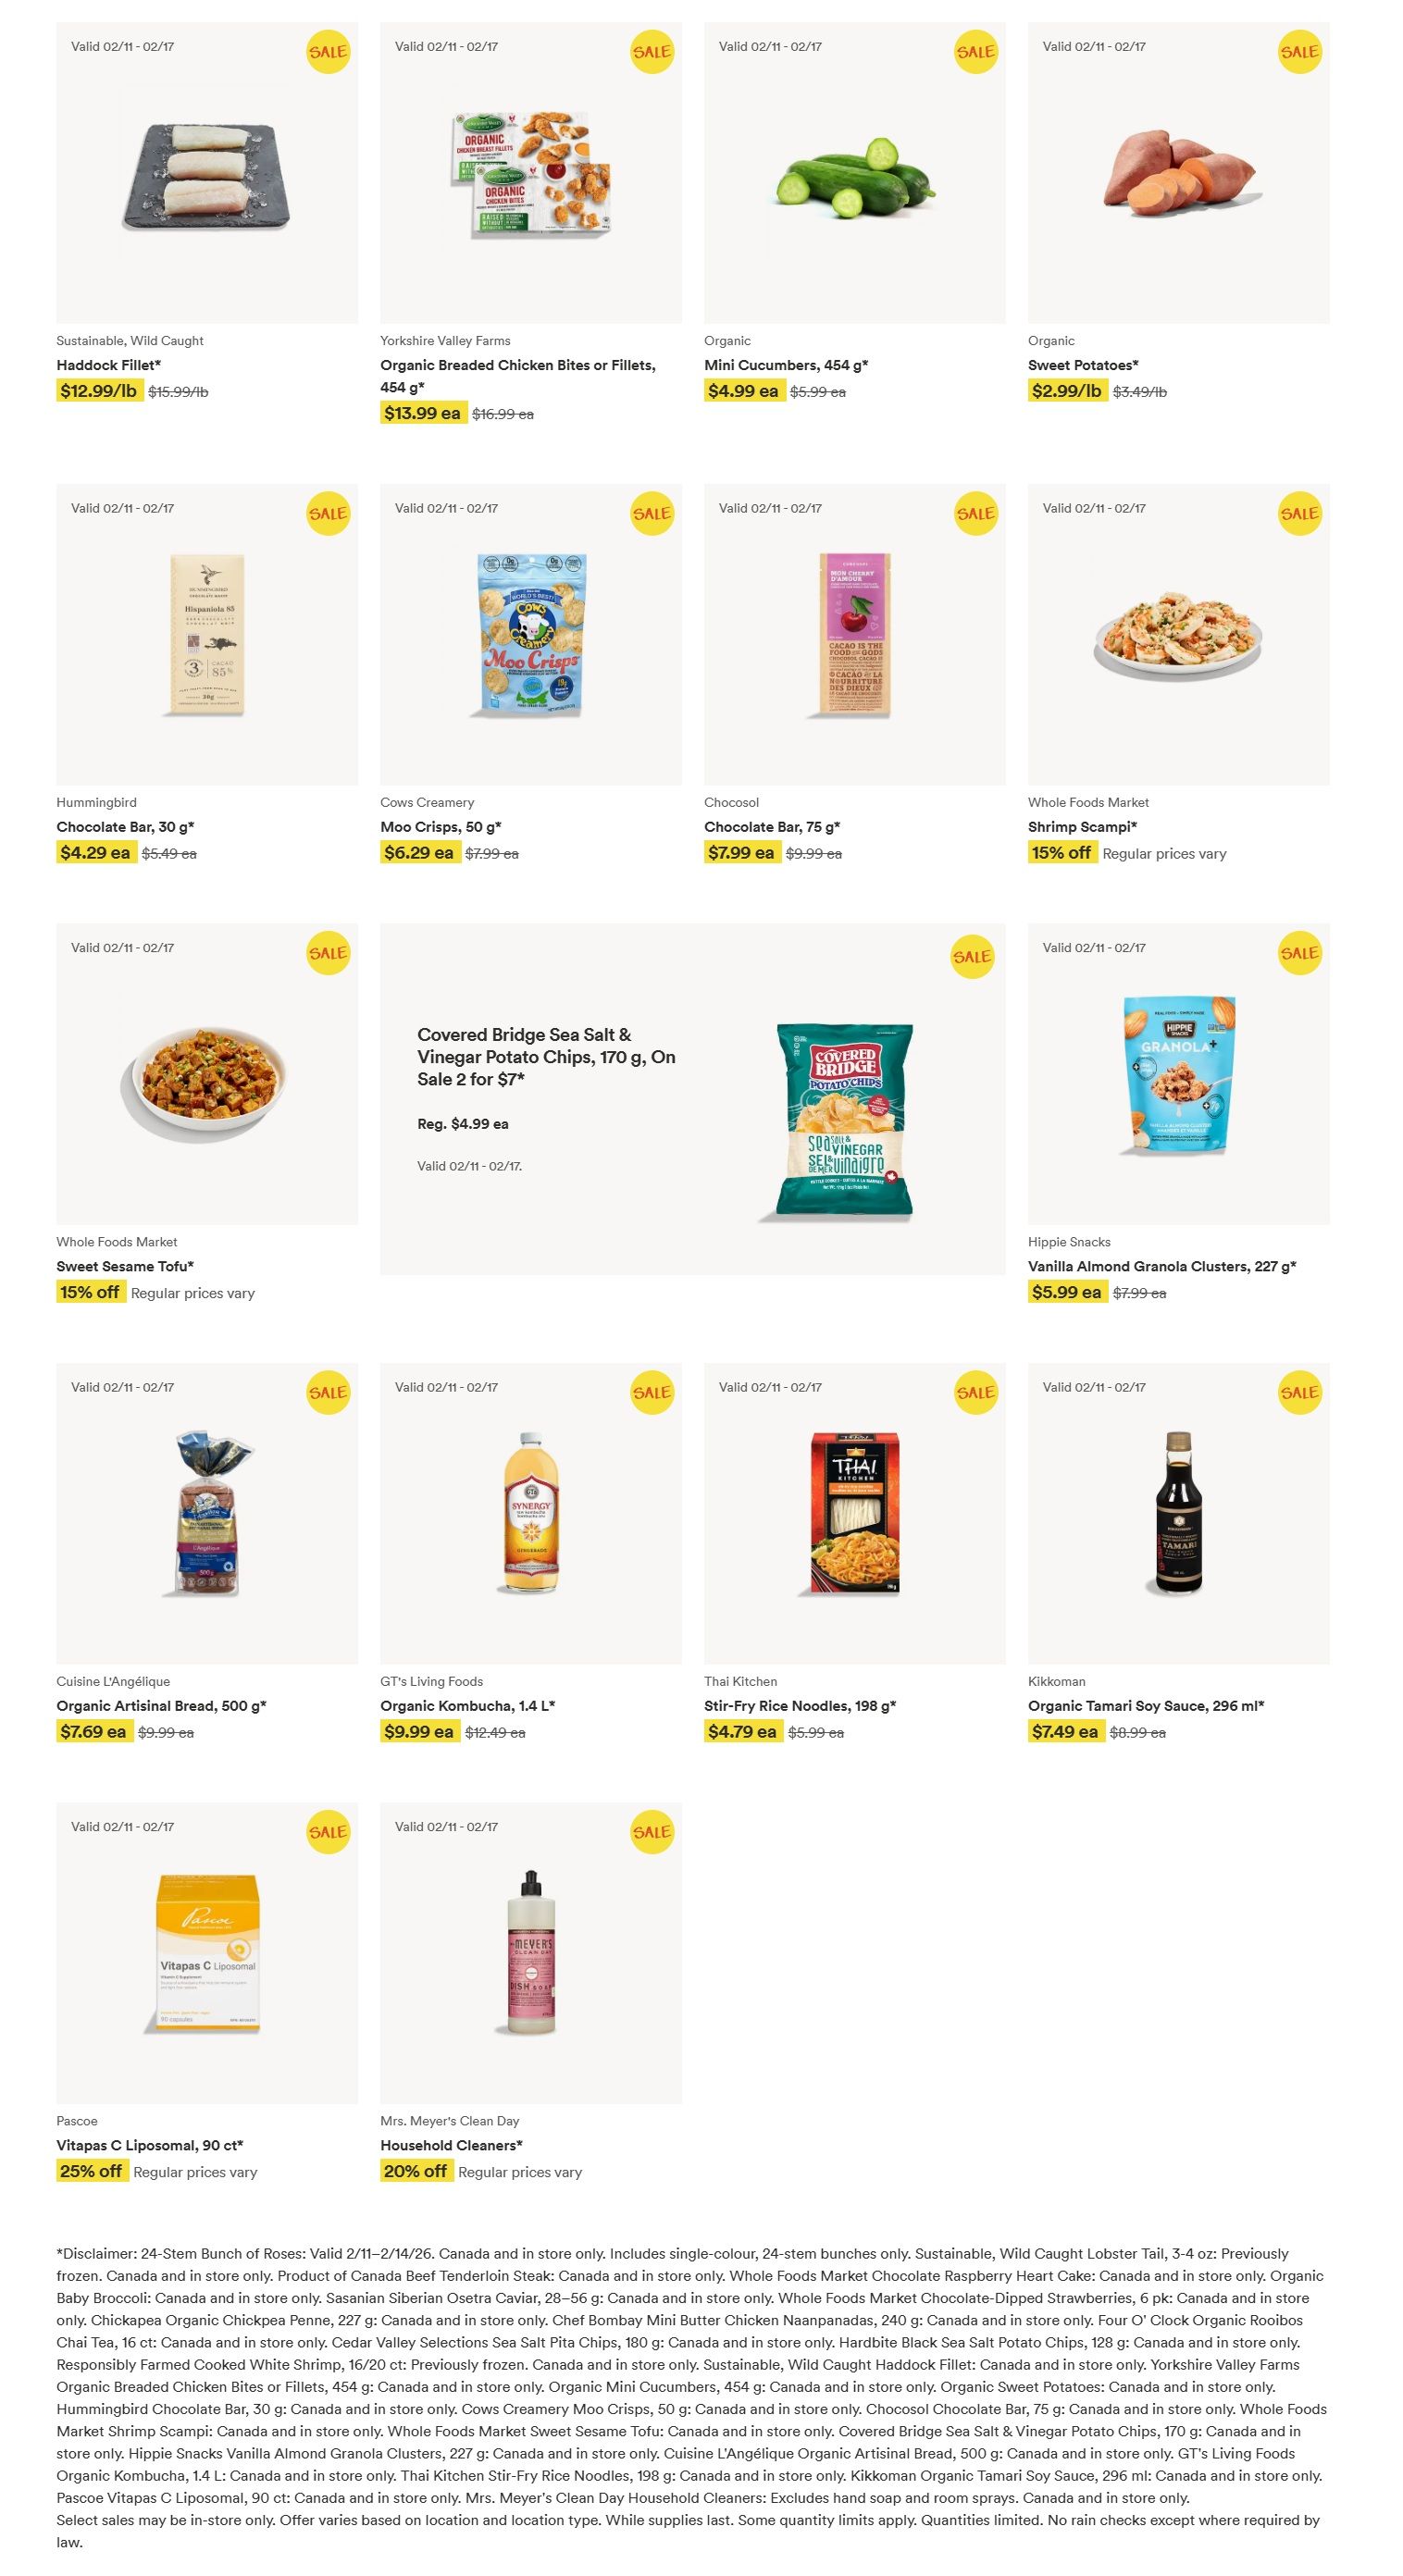Image resolution: width=1403 pixels, height=2576 pixels.
Task: Select the Covered Bridge chips bag image
Action: point(844,1120)
